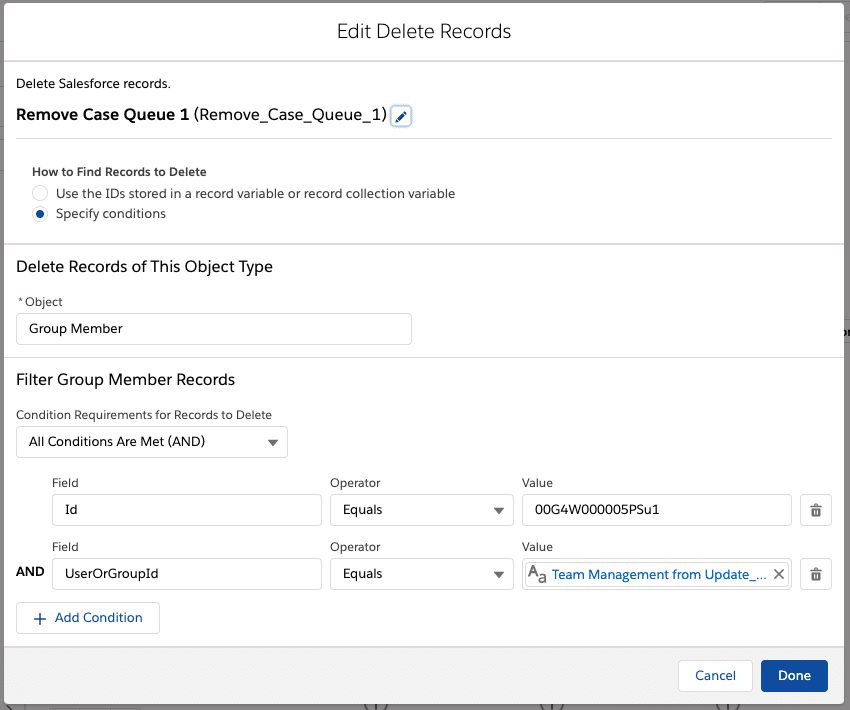
Task: Click the plus icon on Add Condition
Action: [40, 618]
